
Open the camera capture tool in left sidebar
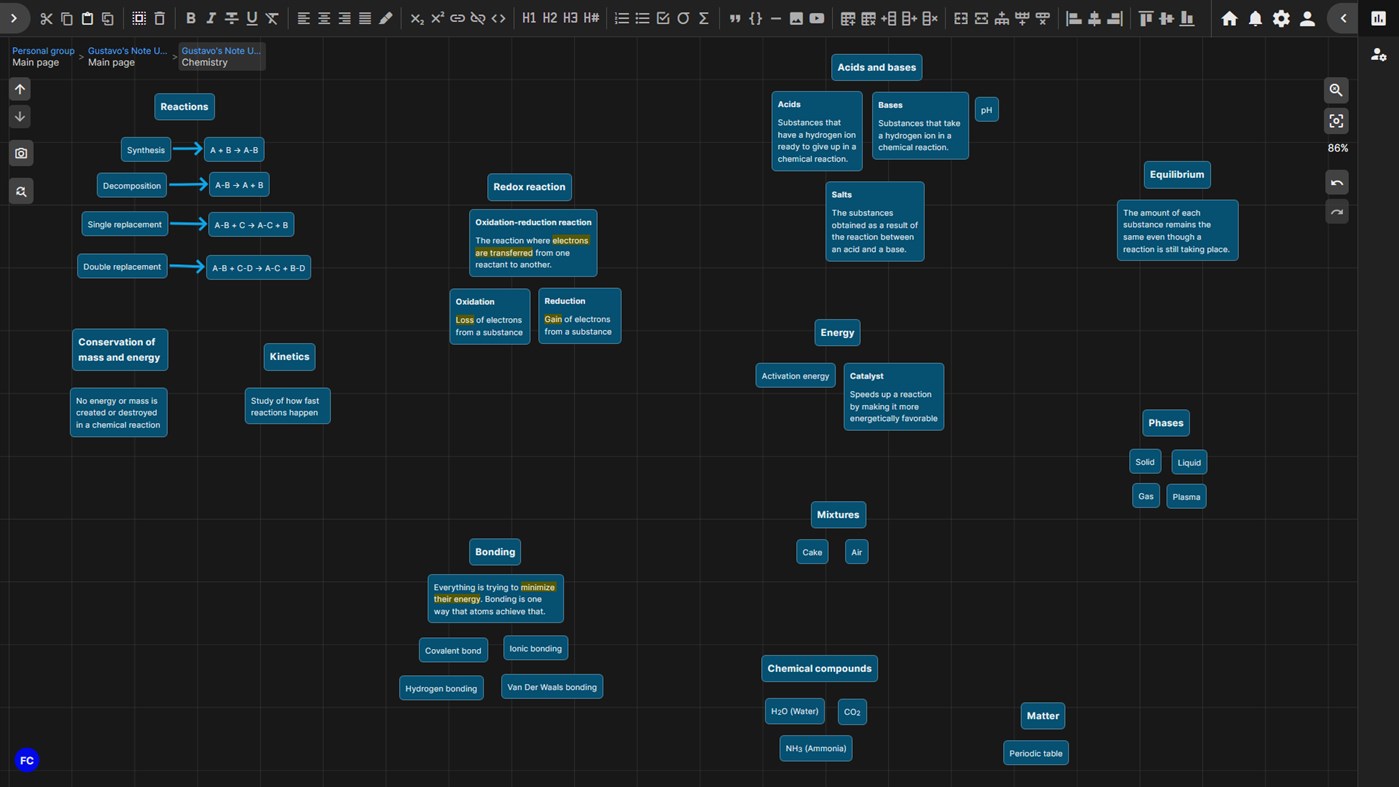click(20, 152)
